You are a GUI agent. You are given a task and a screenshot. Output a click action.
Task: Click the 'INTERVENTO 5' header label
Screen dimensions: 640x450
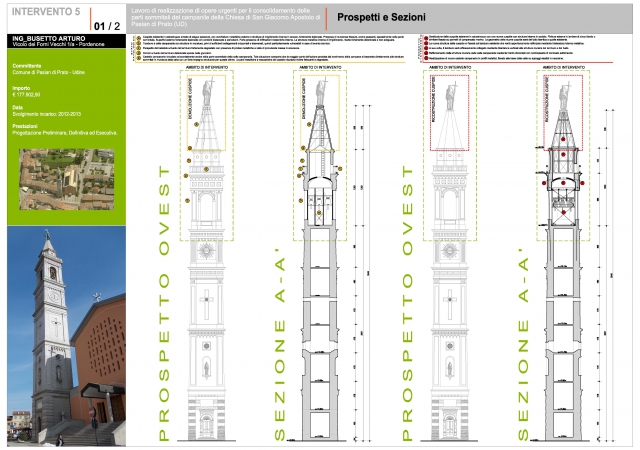point(40,14)
